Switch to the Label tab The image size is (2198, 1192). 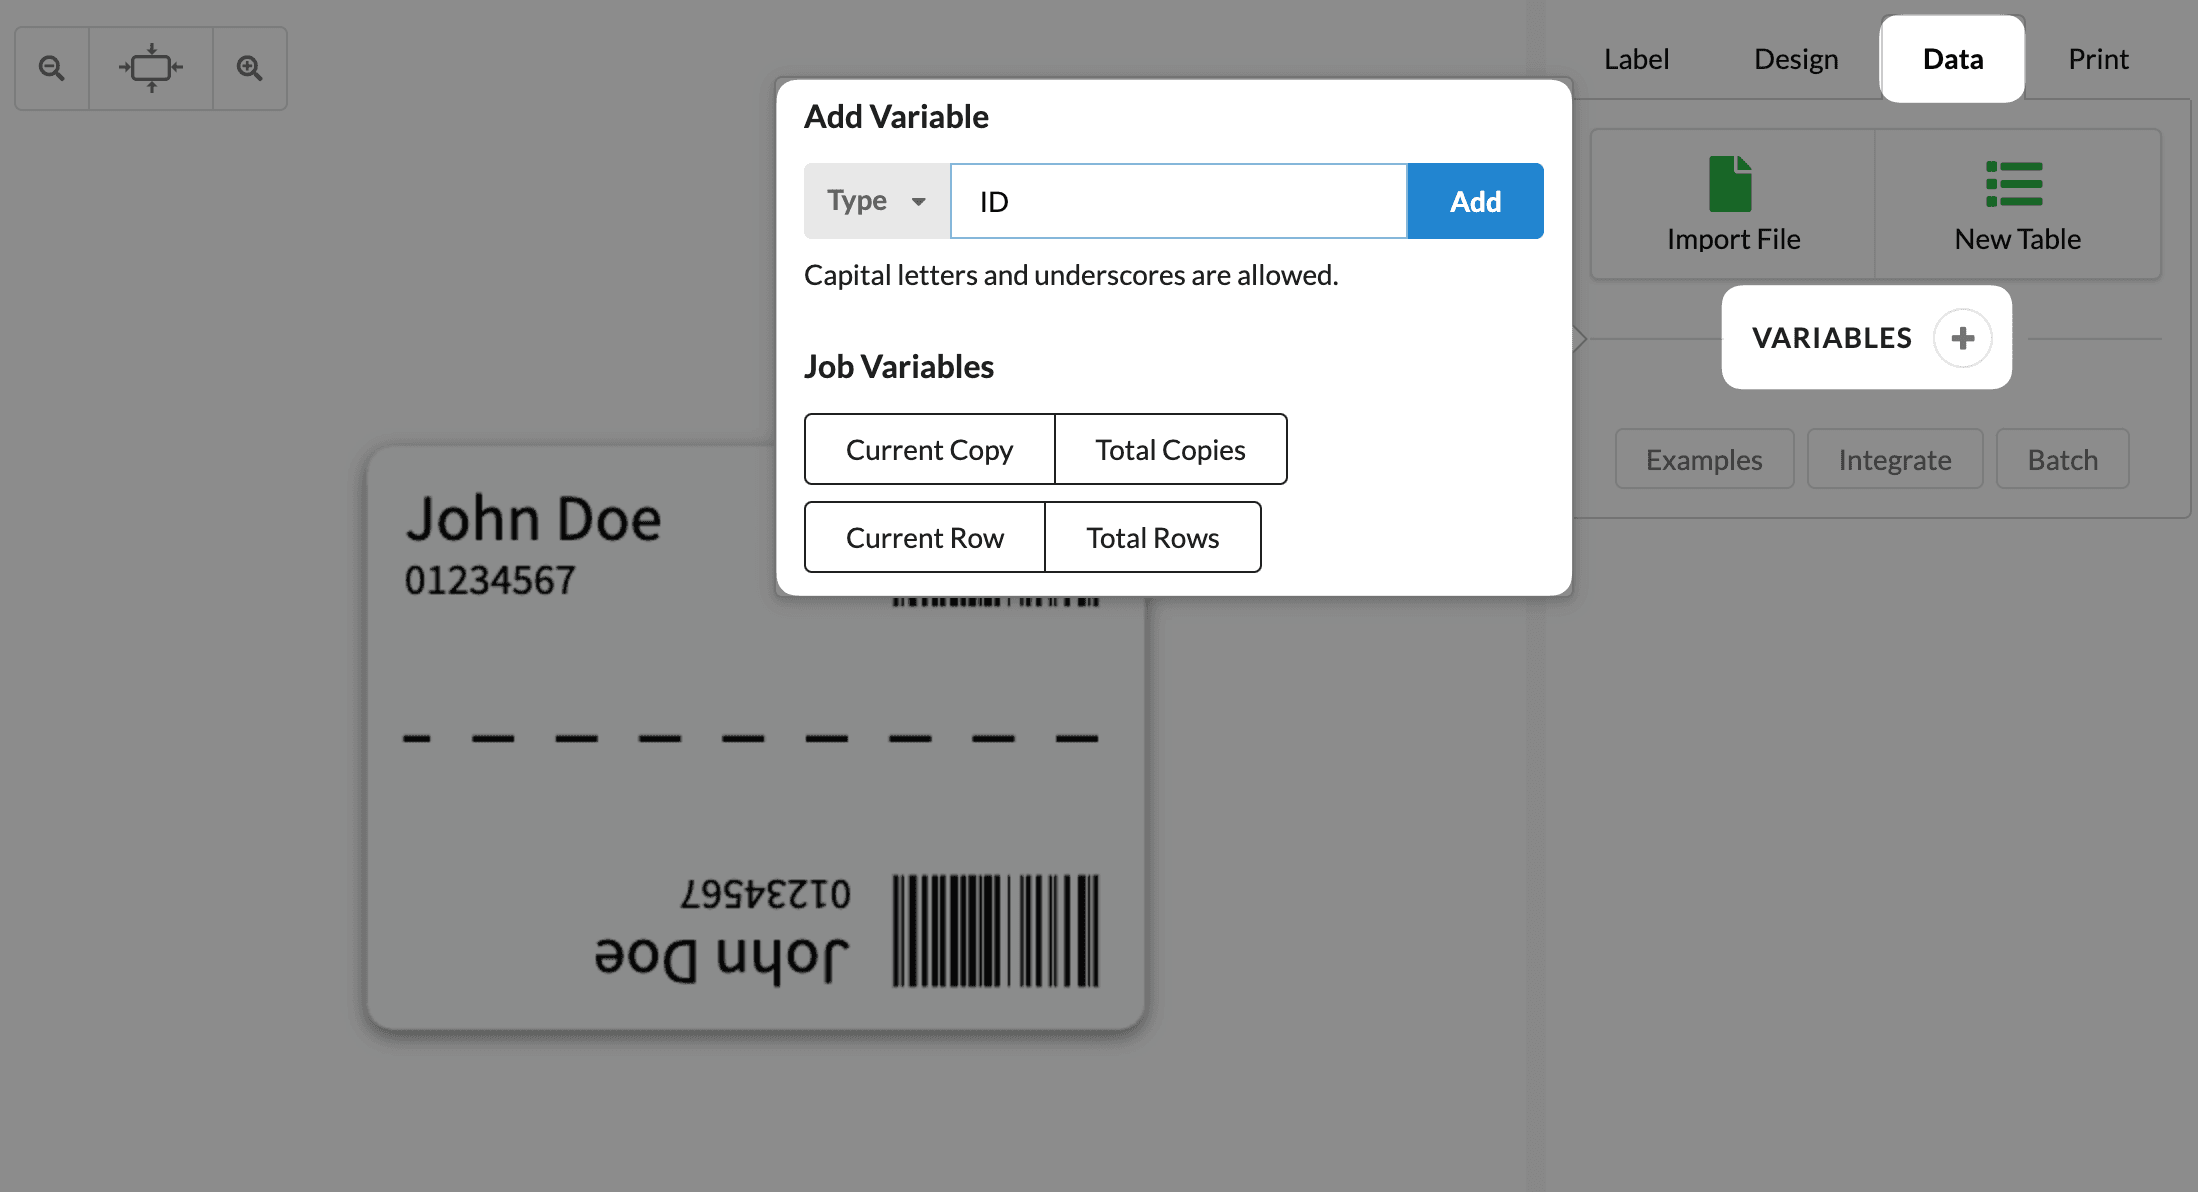click(1636, 58)
